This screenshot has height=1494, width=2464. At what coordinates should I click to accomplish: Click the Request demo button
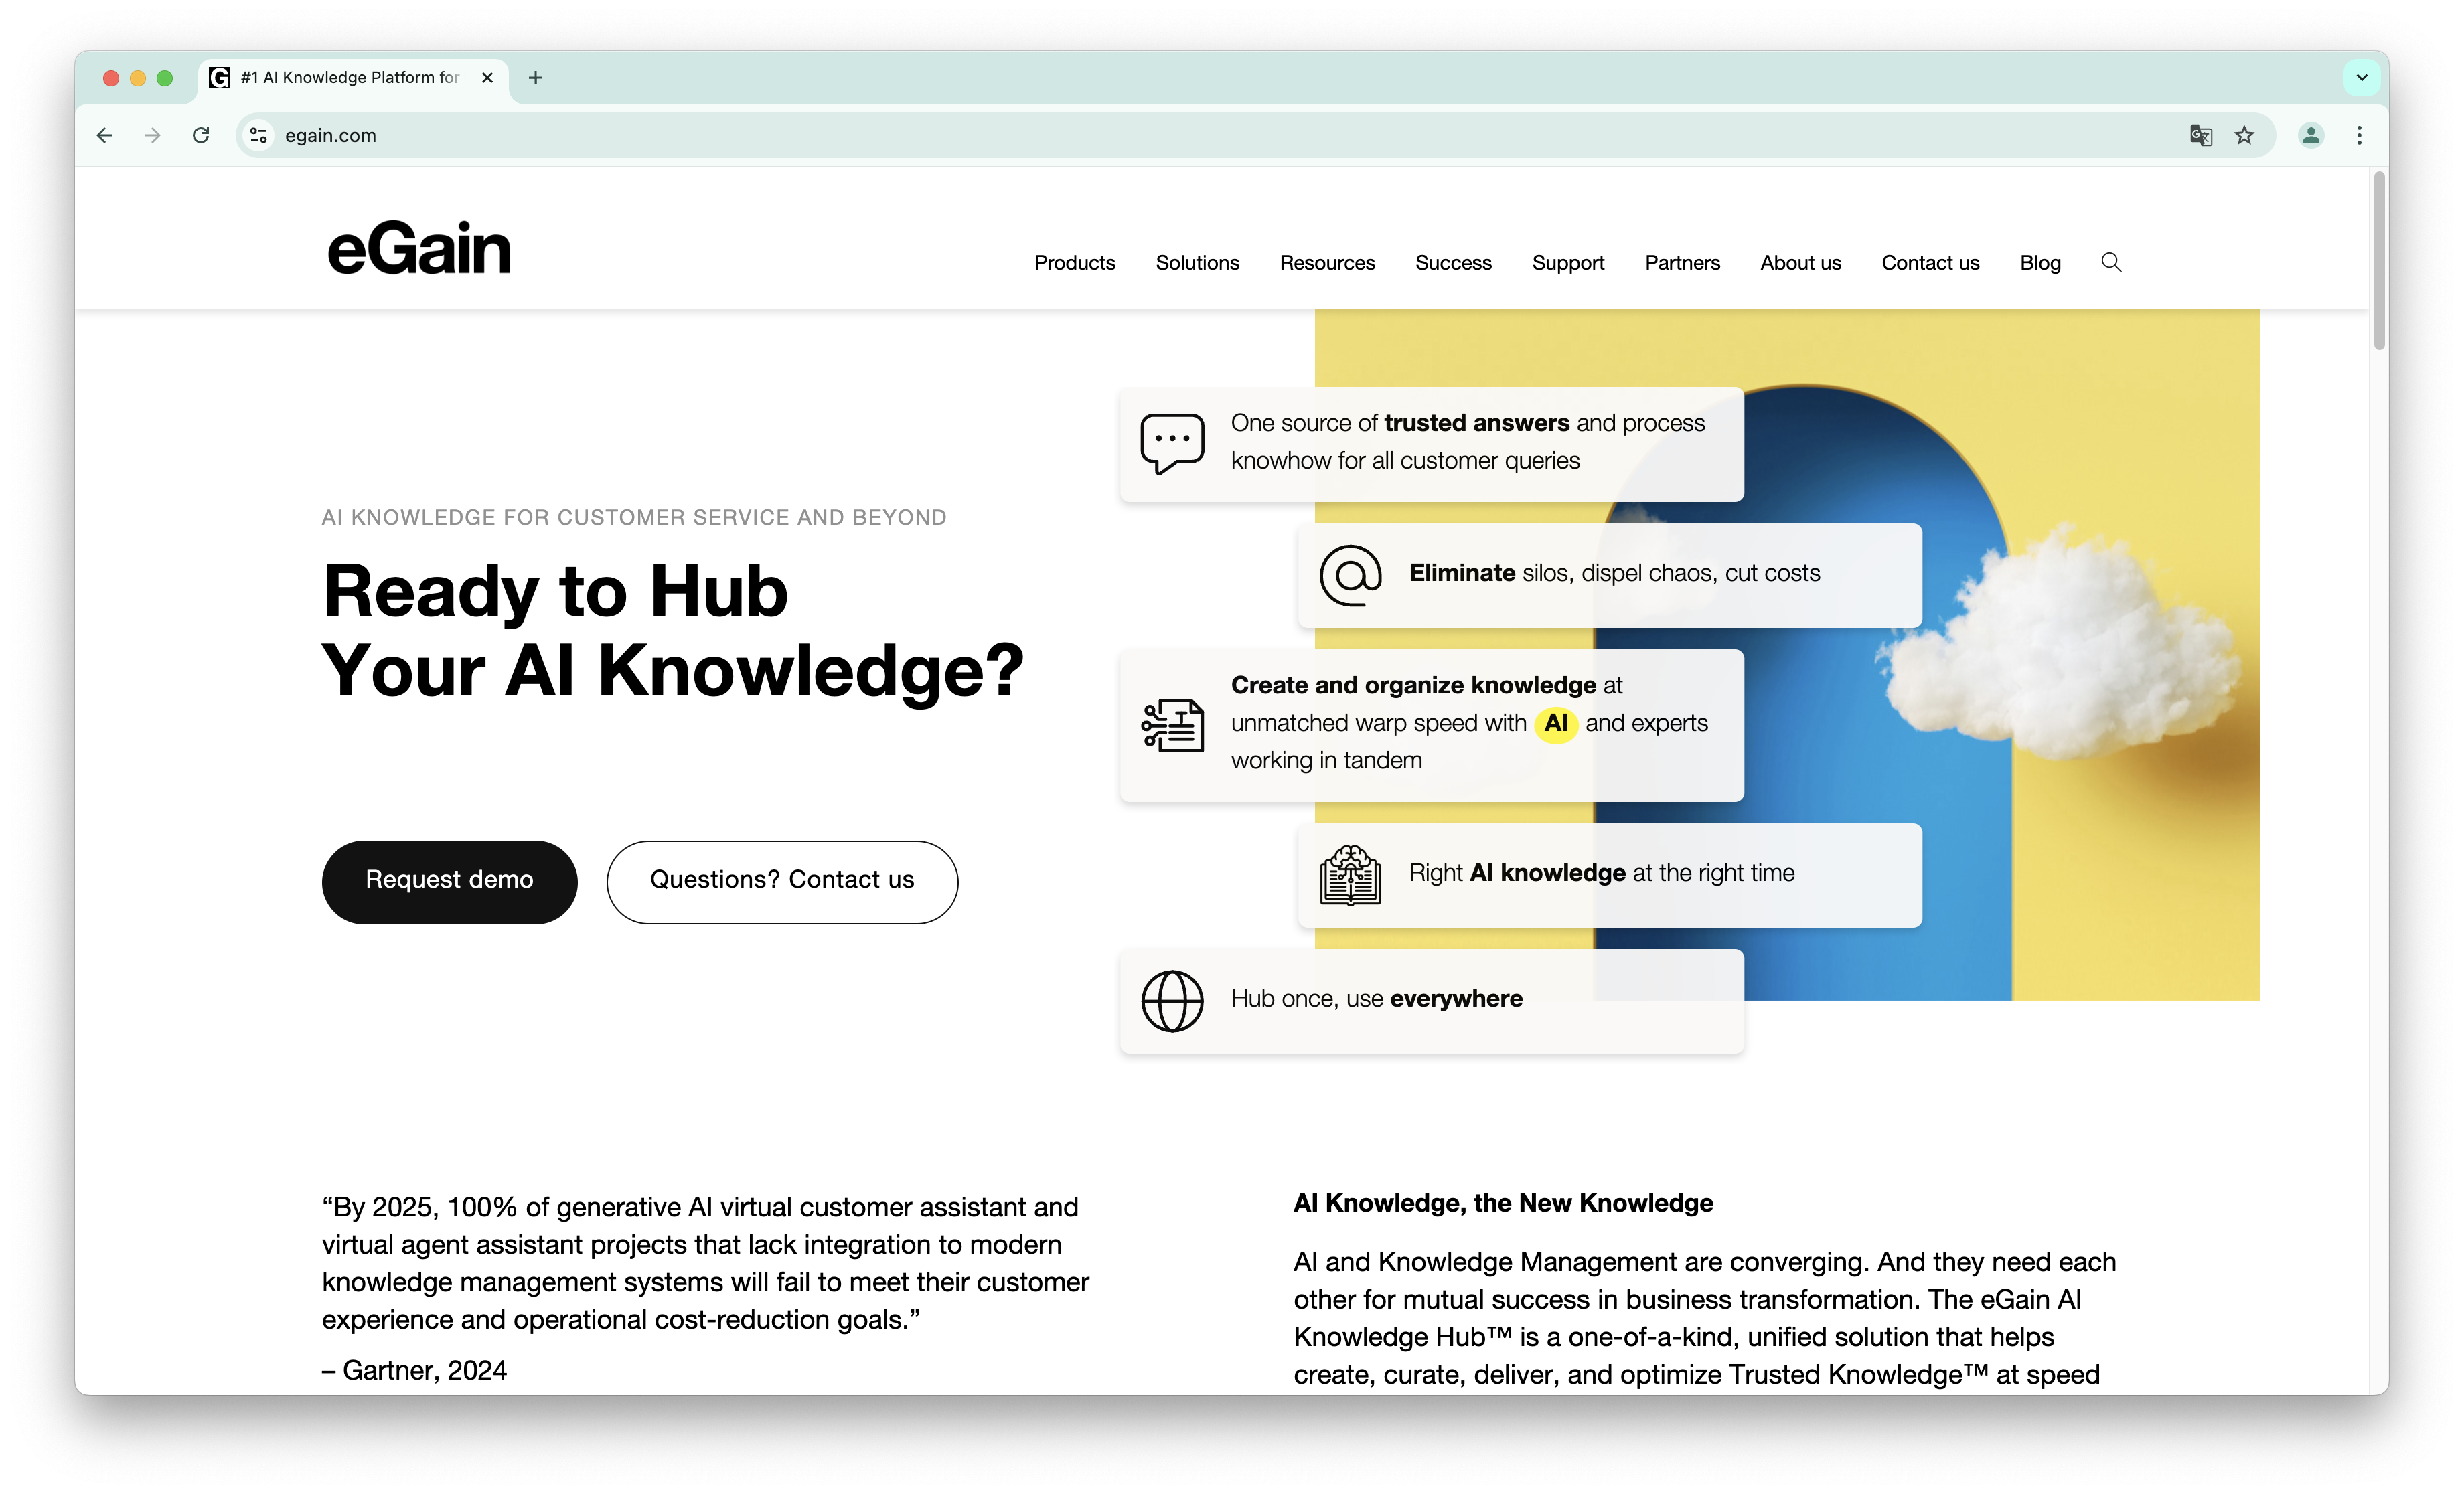pyautogui.click(x=449, y=880)
